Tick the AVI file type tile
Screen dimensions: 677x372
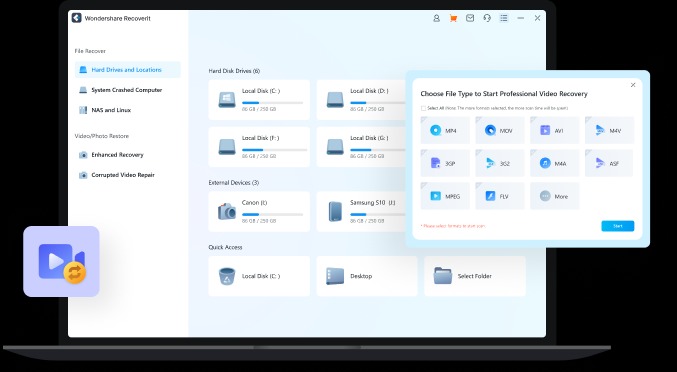tap(555, 130)
